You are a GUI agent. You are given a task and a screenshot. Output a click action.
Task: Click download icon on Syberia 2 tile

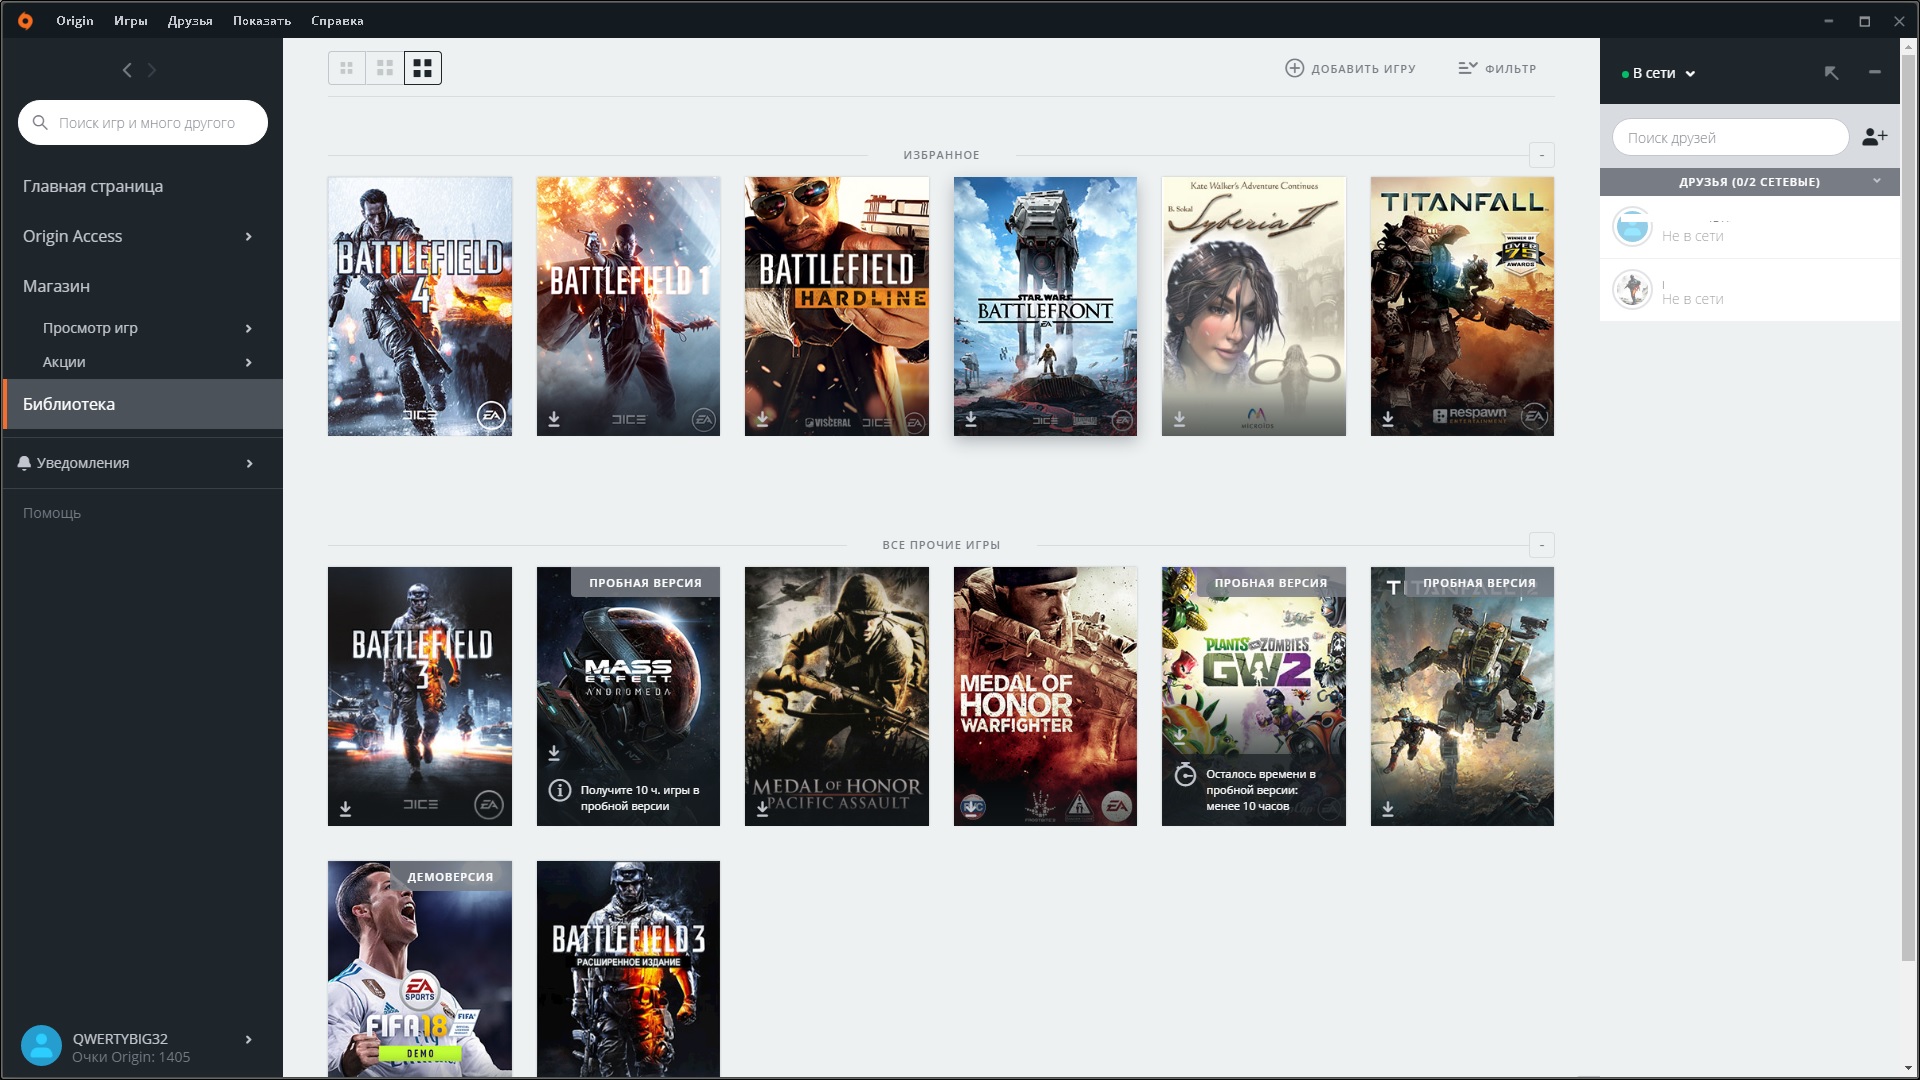point(1180,419)
